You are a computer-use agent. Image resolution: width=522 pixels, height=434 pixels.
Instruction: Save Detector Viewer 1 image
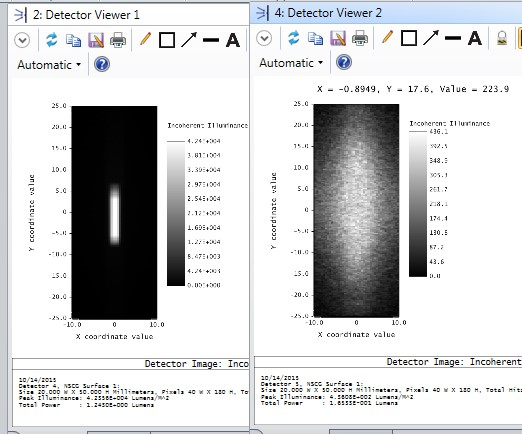pos(96,40)
